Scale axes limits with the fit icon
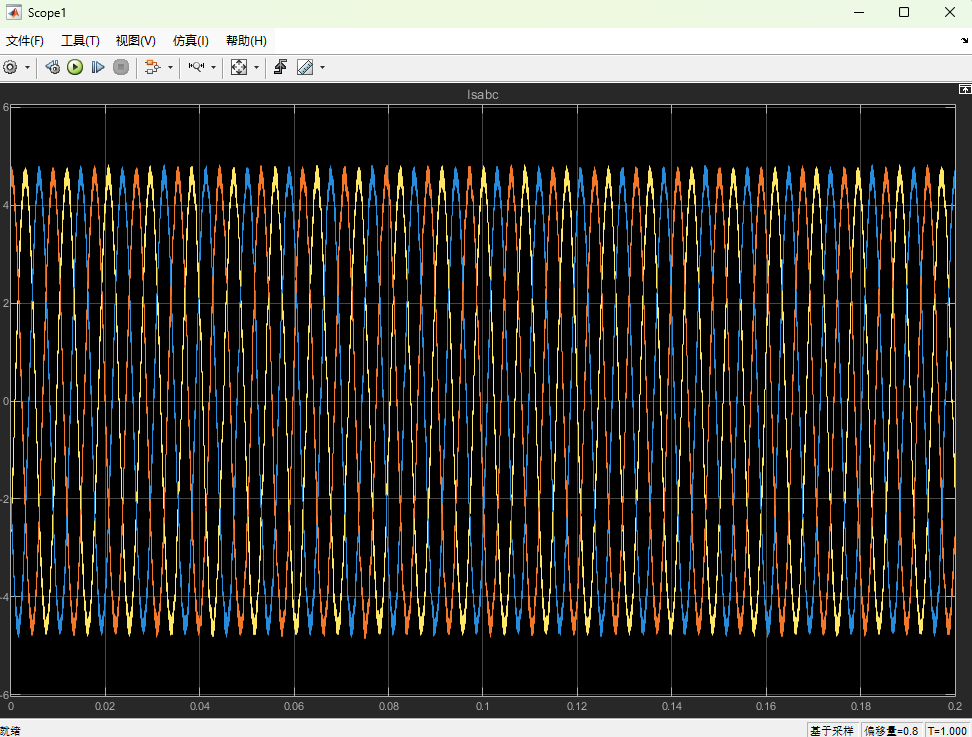 (x=239, y=67)
